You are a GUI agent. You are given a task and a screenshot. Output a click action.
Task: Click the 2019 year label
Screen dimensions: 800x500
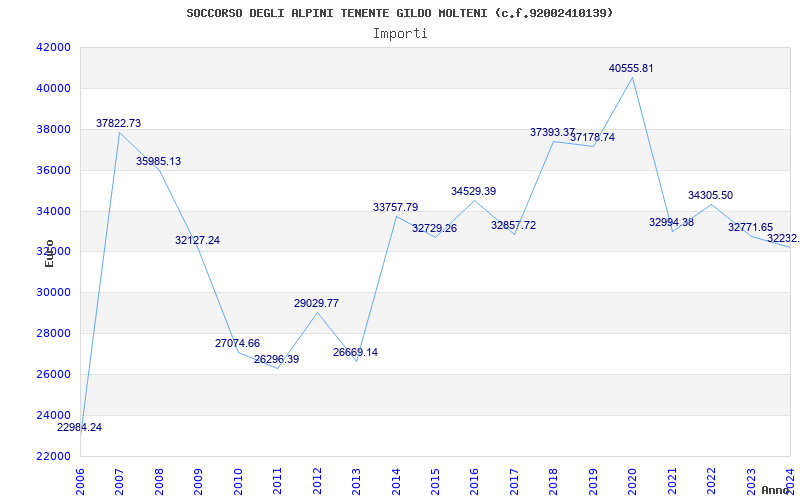pos(593,481)
